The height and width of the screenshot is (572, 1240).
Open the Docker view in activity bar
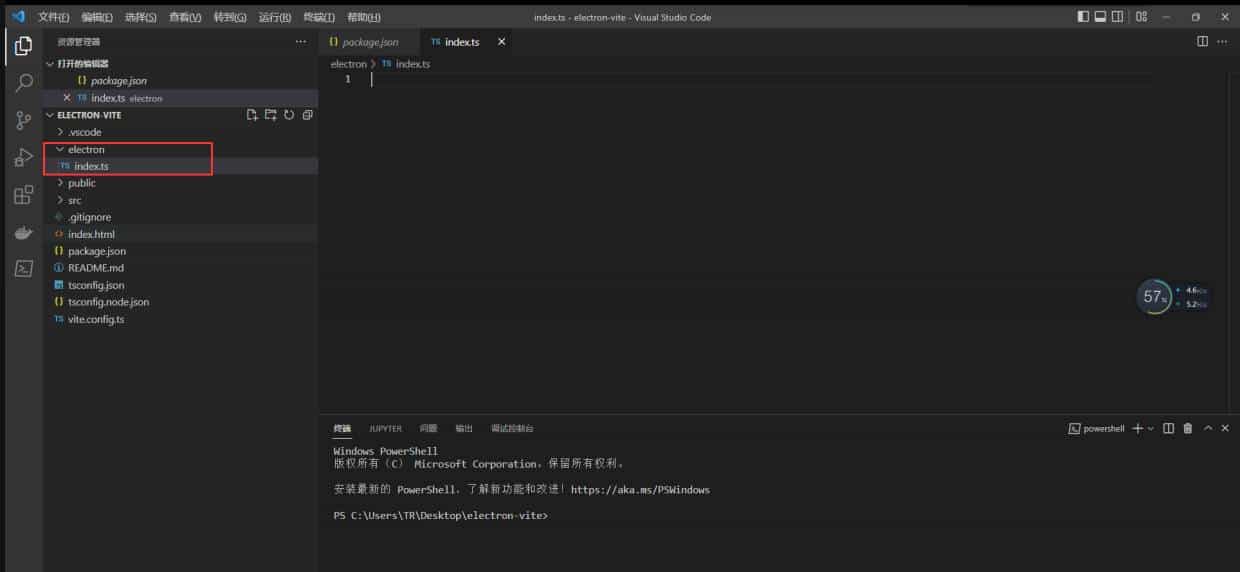(x=23, y=232)
